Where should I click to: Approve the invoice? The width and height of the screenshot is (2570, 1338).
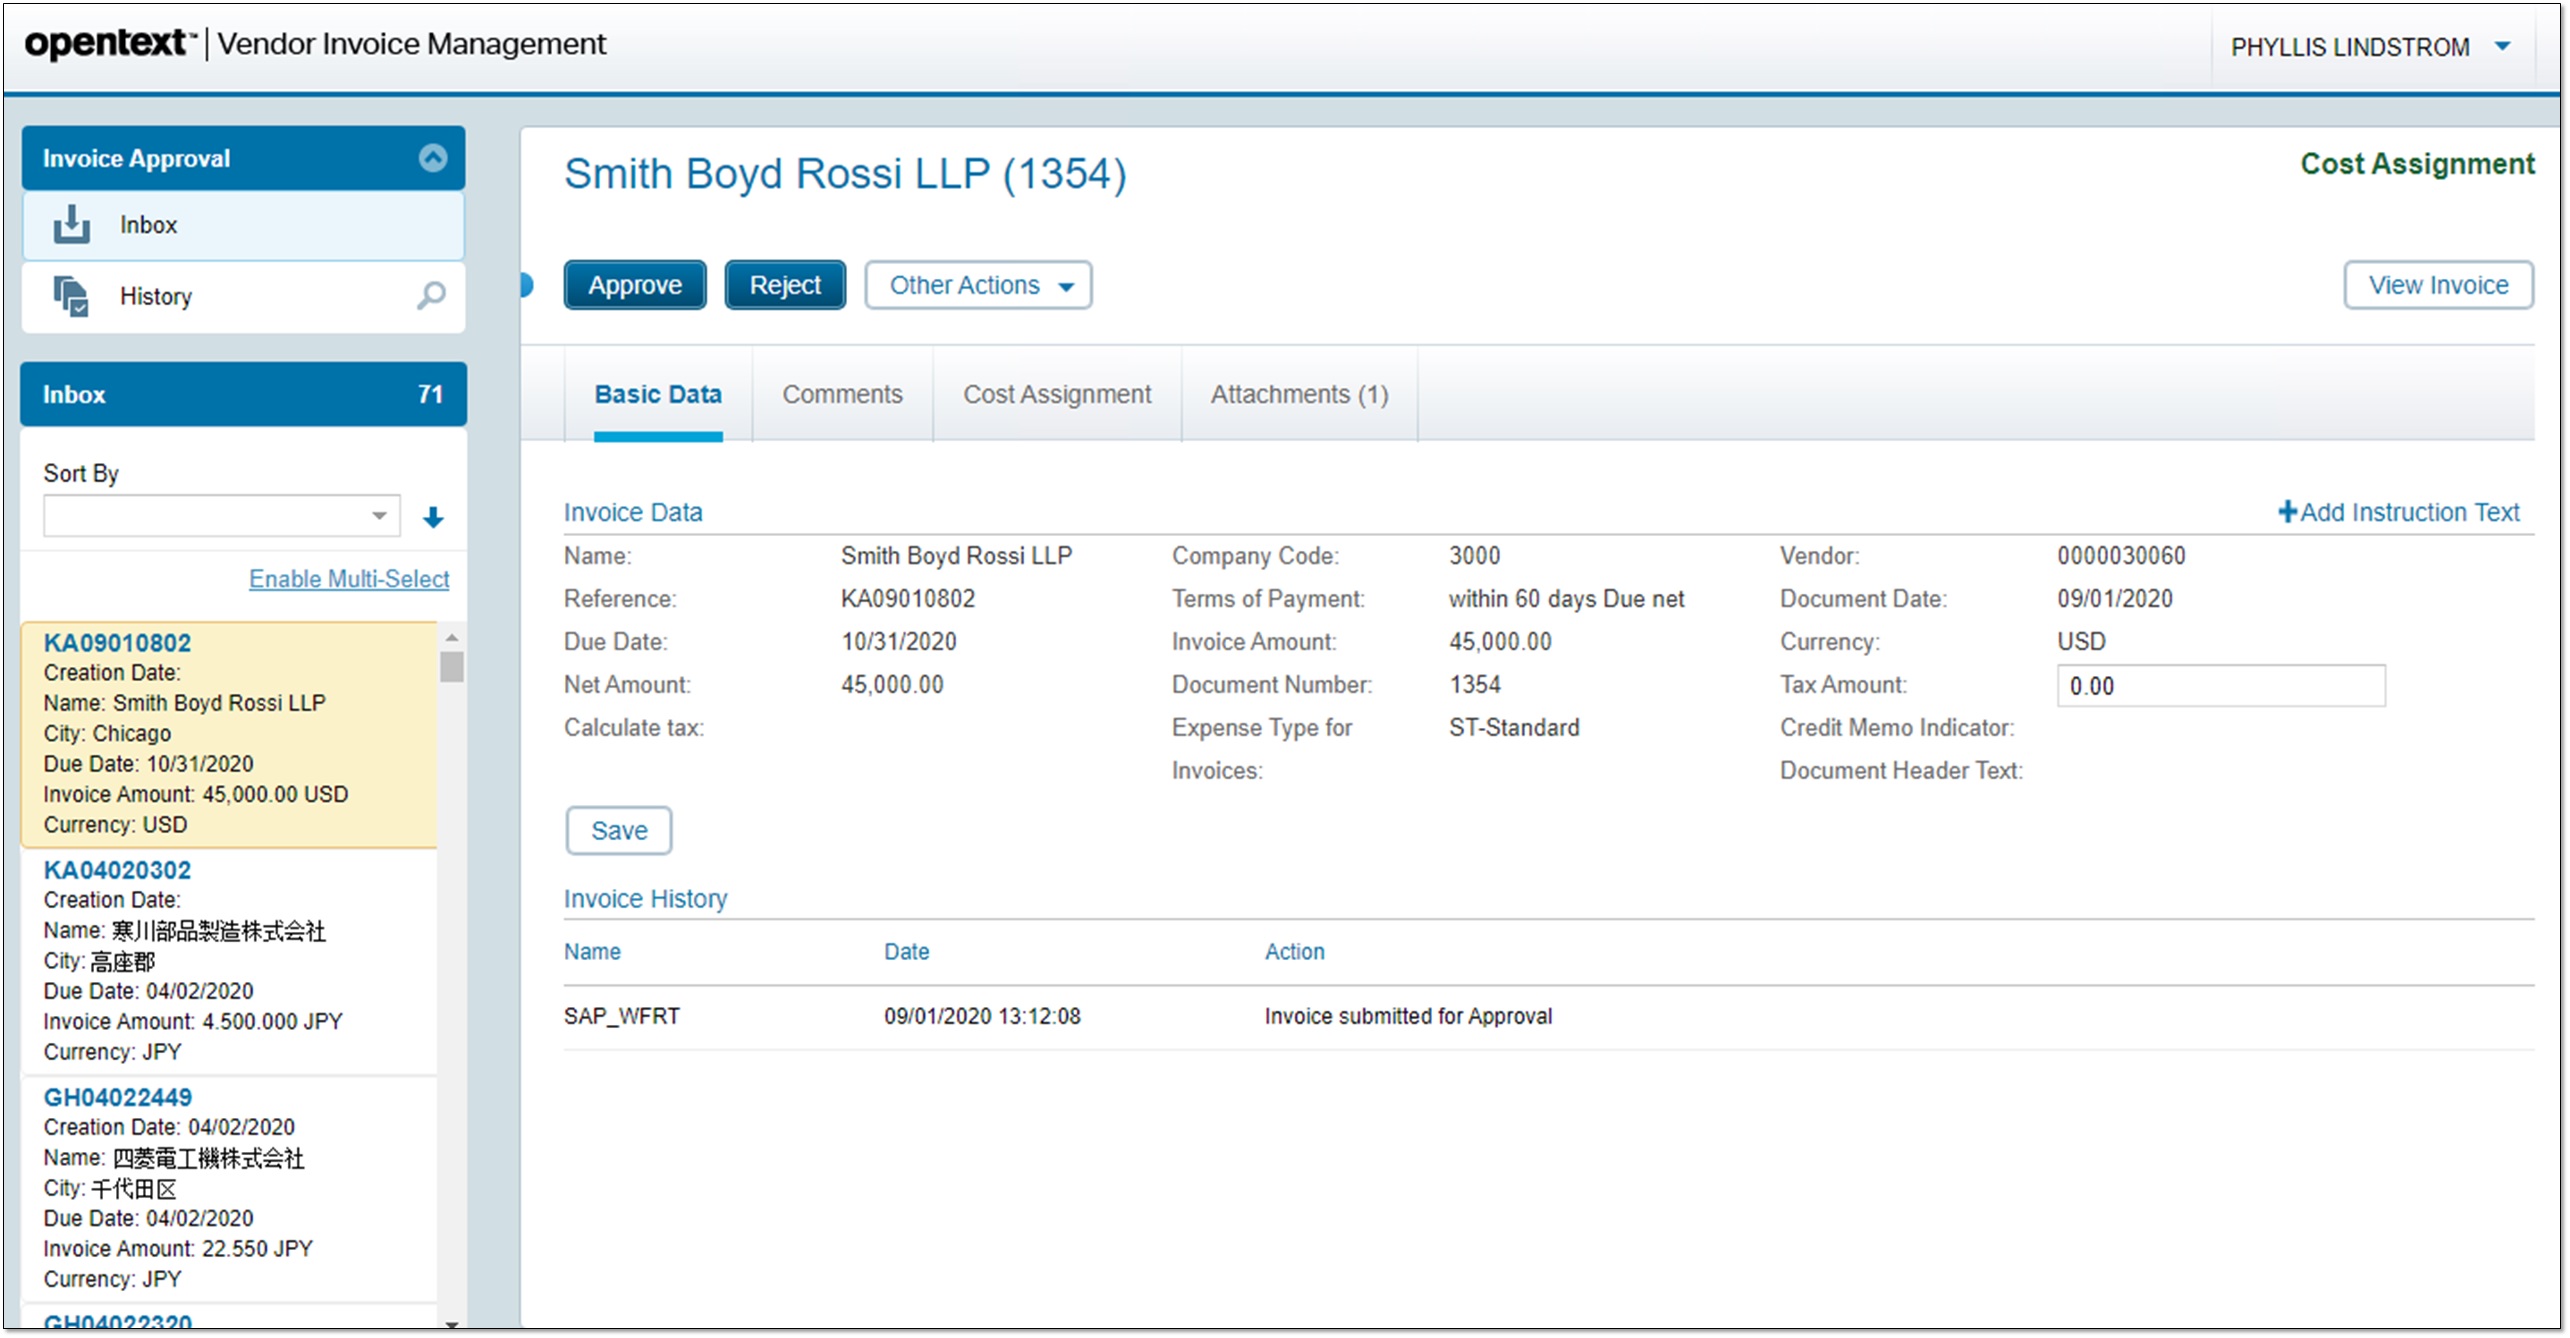[635, 286]
